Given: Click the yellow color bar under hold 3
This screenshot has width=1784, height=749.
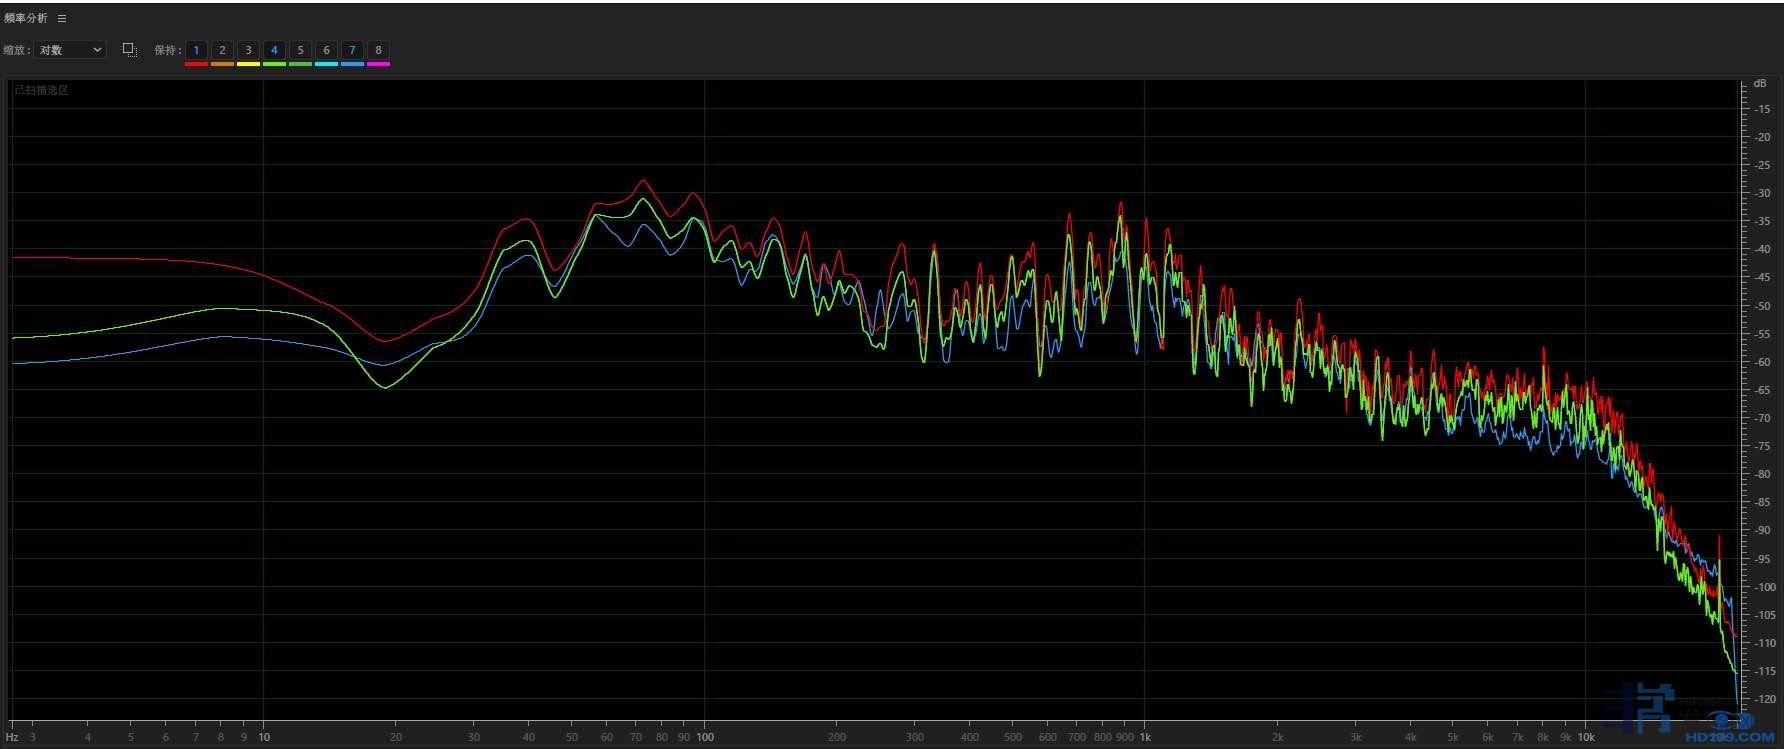Looking at the screenshot, I should point(248,64).
